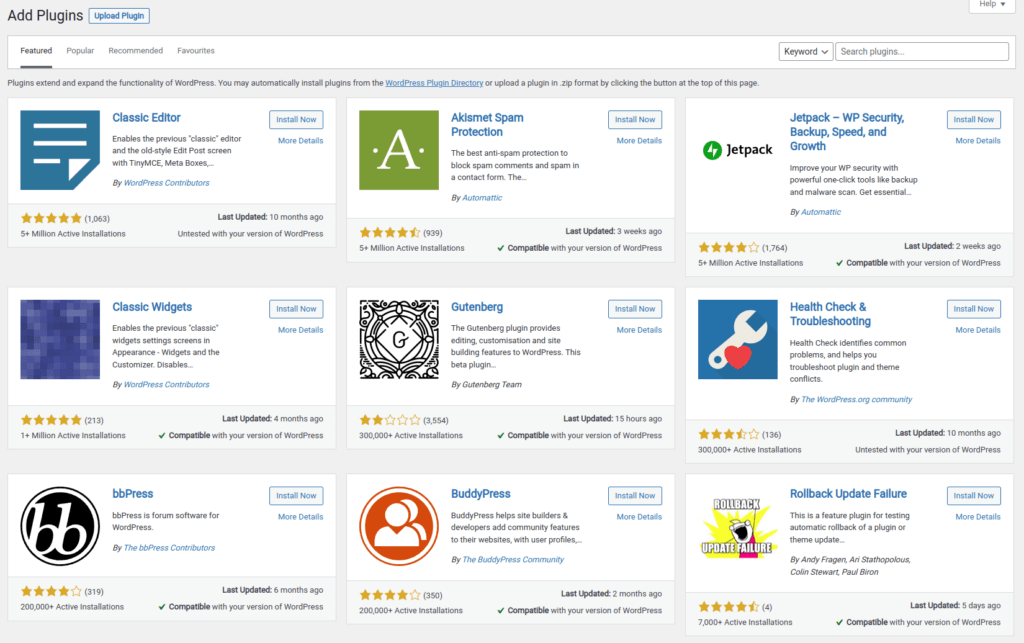Click the Akismet Spam Protection plugin icon
The height and width of the screenshot is (643, 1024).
(399, 150)
